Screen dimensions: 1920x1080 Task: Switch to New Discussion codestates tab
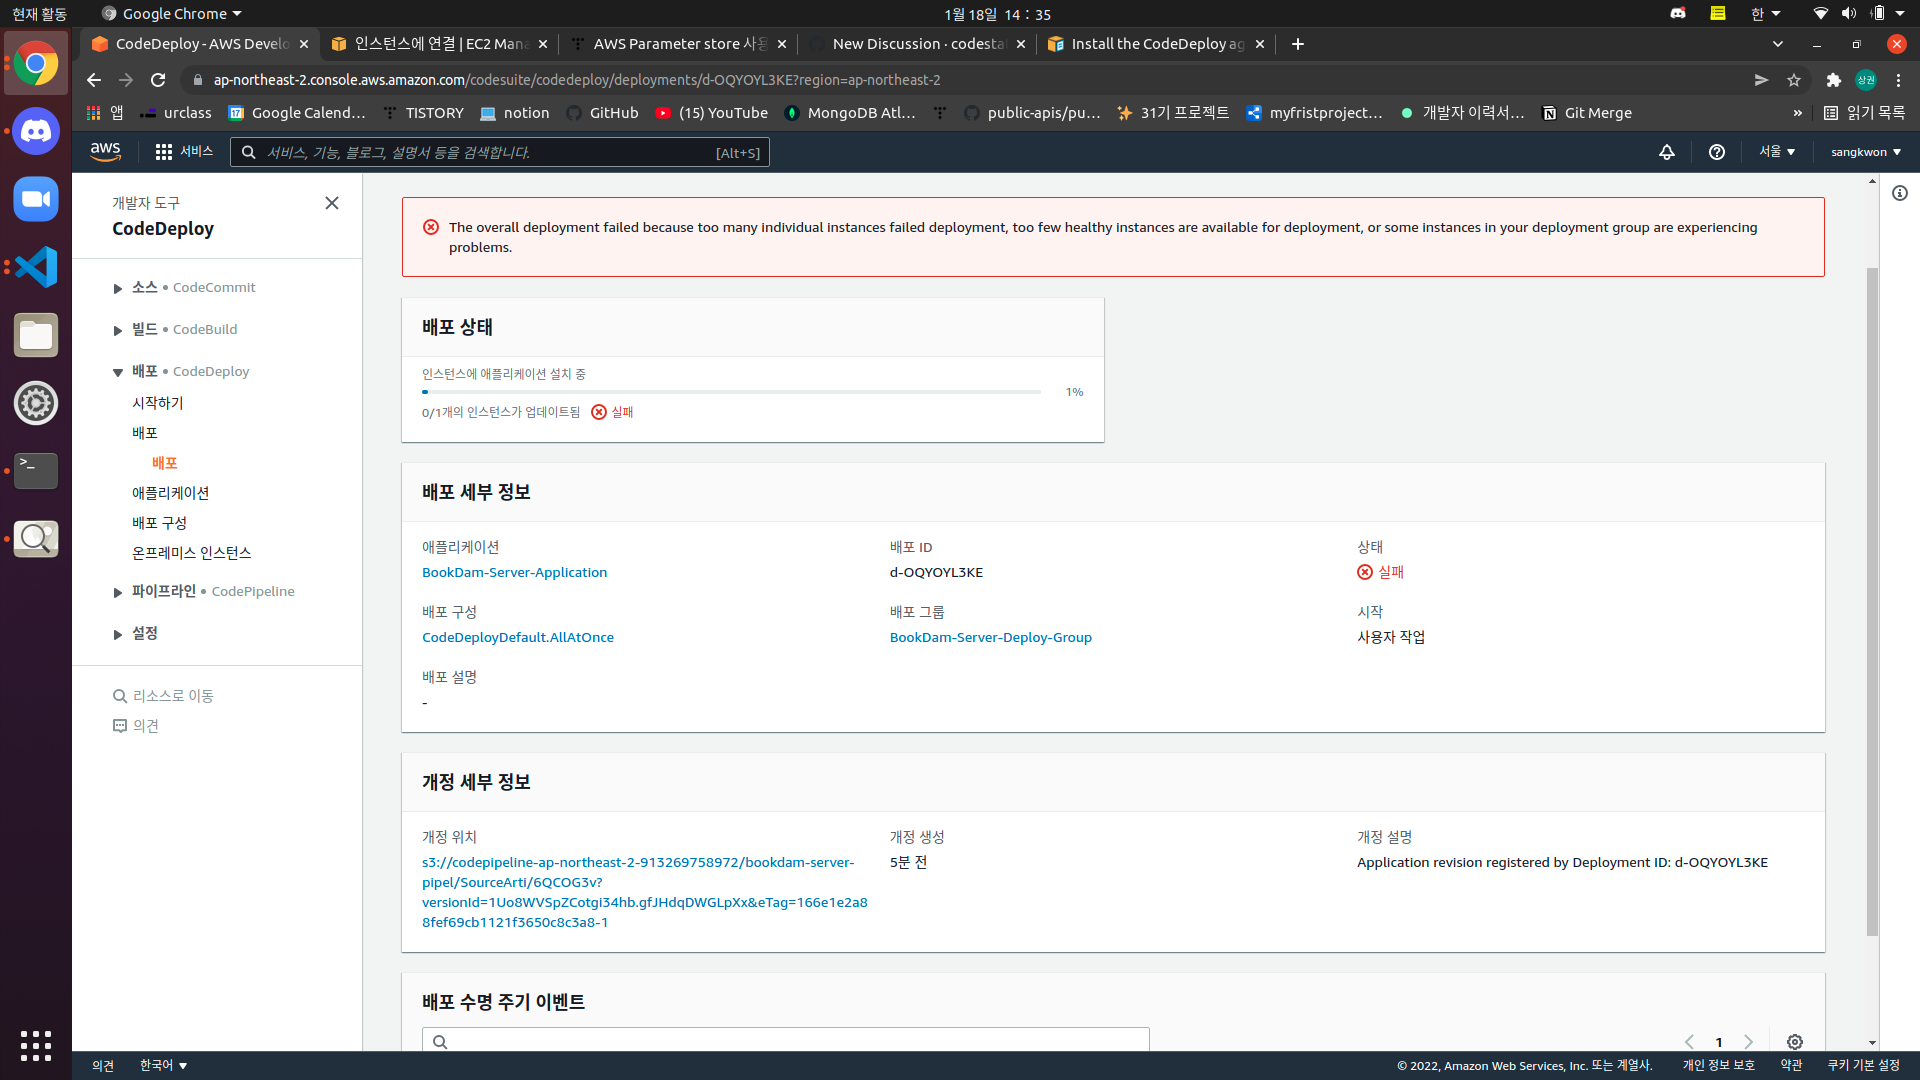tap(918, 44)
